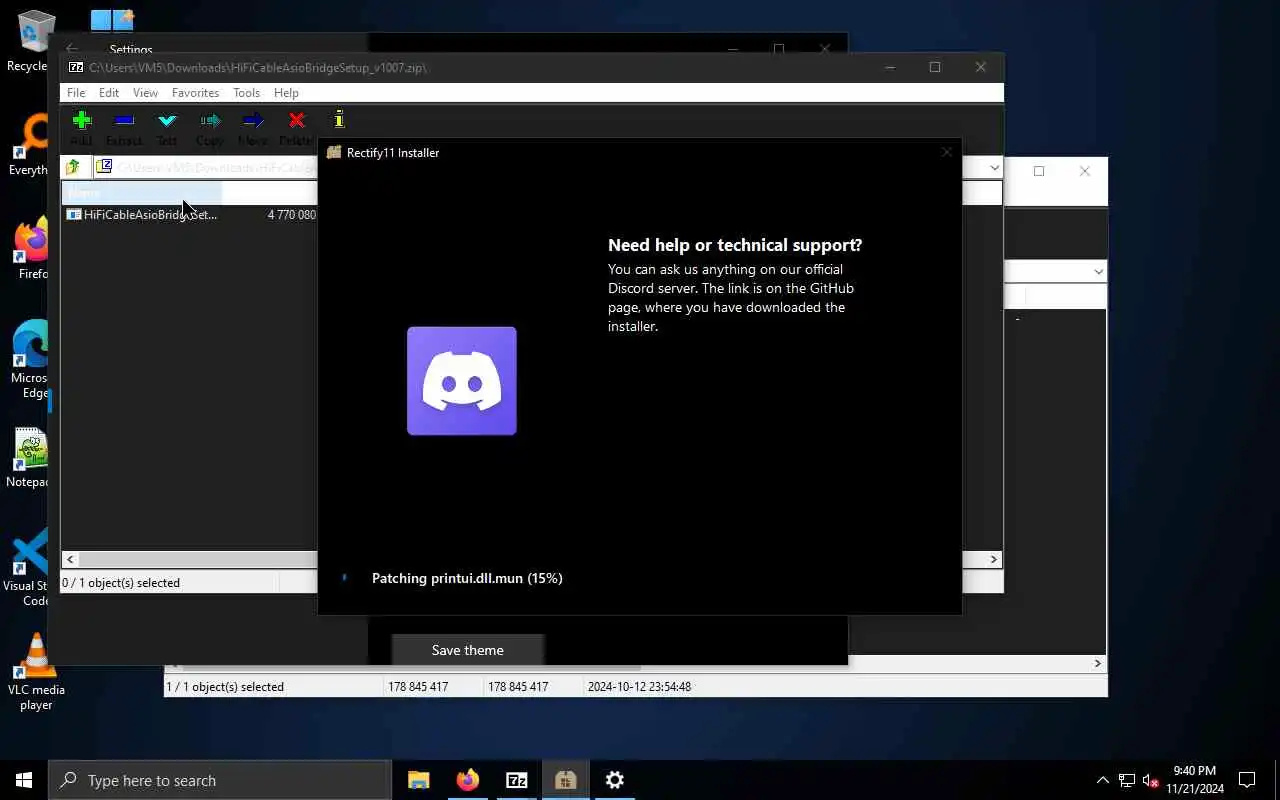
Task: Open the Help menu in 7-Zip
Action: [x=286, y=93]
